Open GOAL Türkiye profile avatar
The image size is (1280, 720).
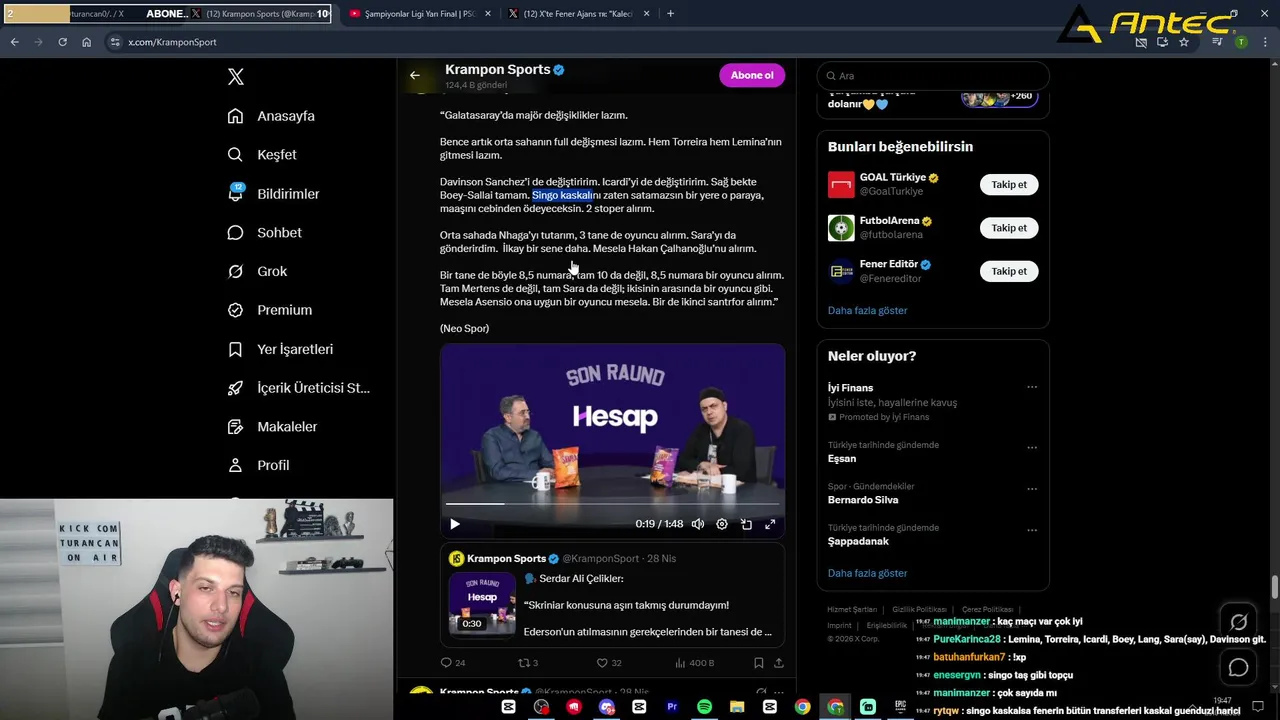(841, 185)
